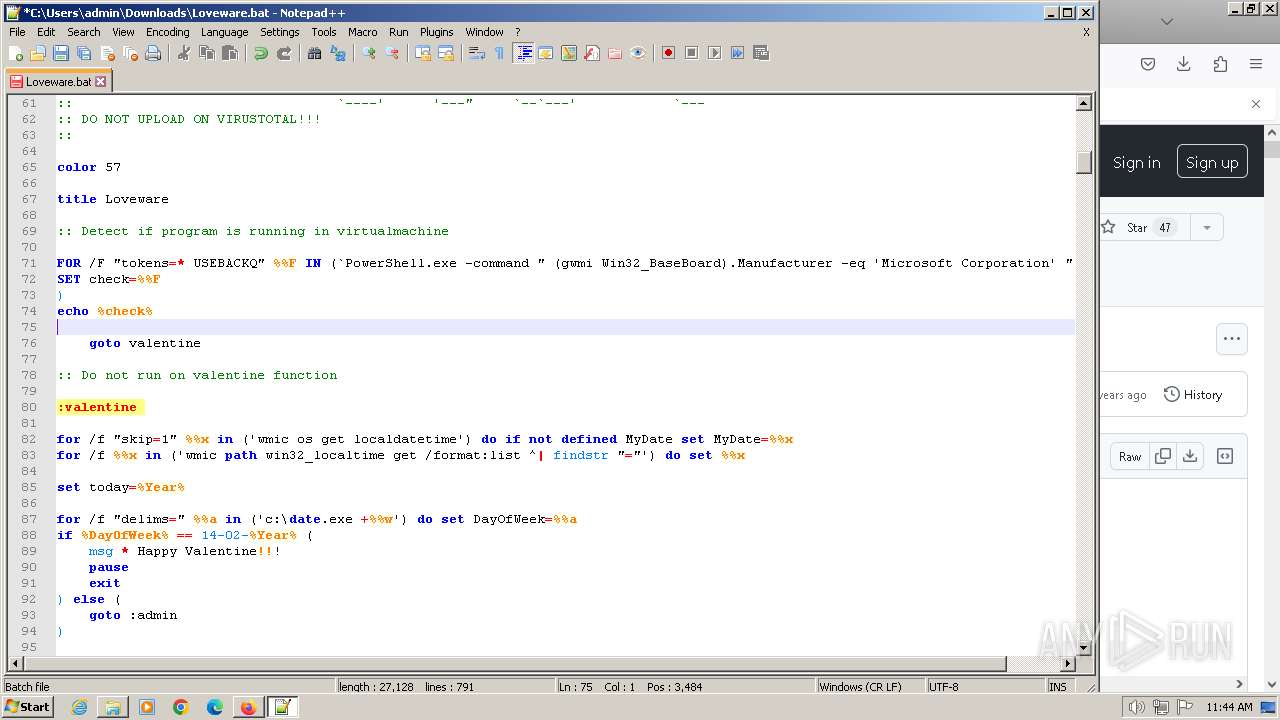Viewport: 1280px width, 720px height.
Task: Click the Replace toolbar icon
Action: click(x=338, y=53)
